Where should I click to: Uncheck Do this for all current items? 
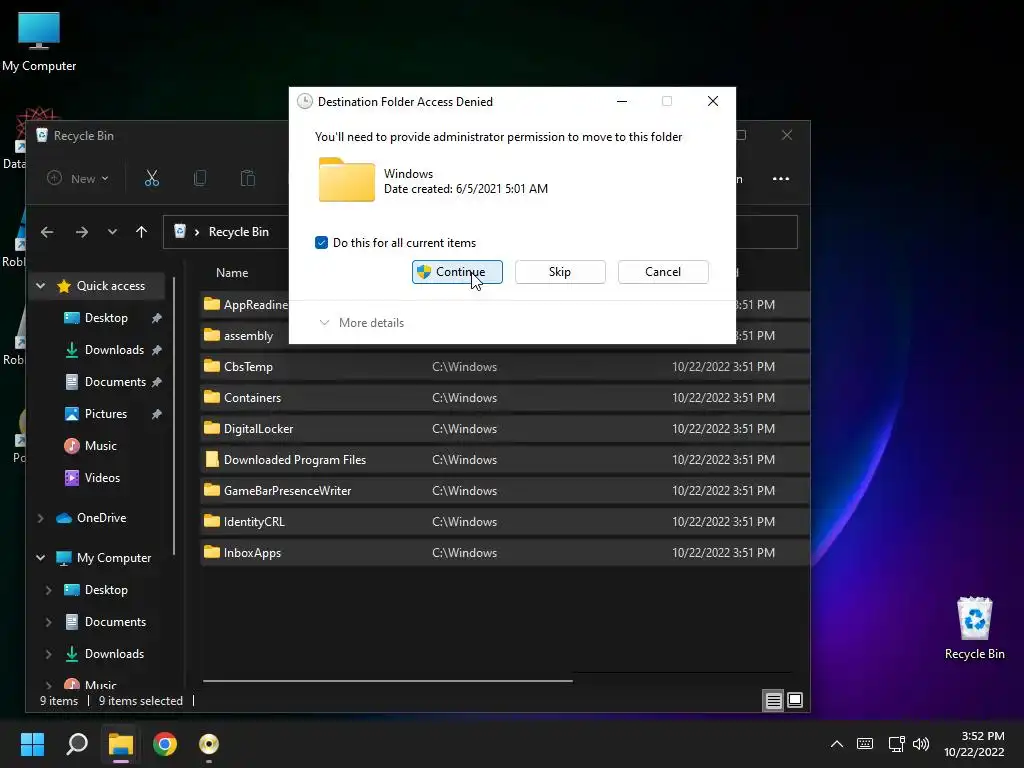pos(321,243)
